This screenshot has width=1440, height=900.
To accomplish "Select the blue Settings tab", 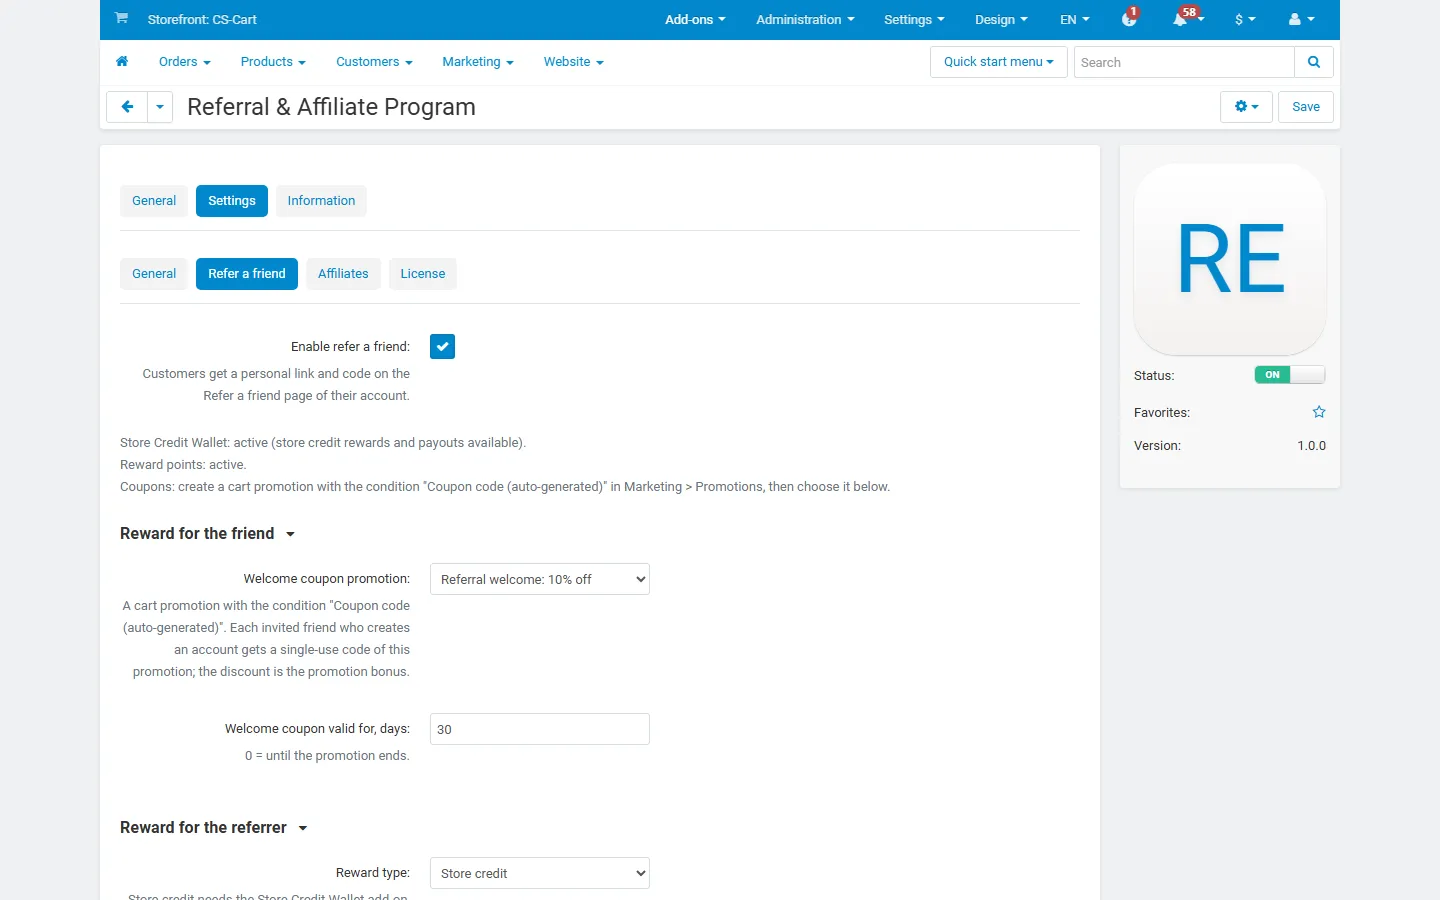I will point(232,201).
